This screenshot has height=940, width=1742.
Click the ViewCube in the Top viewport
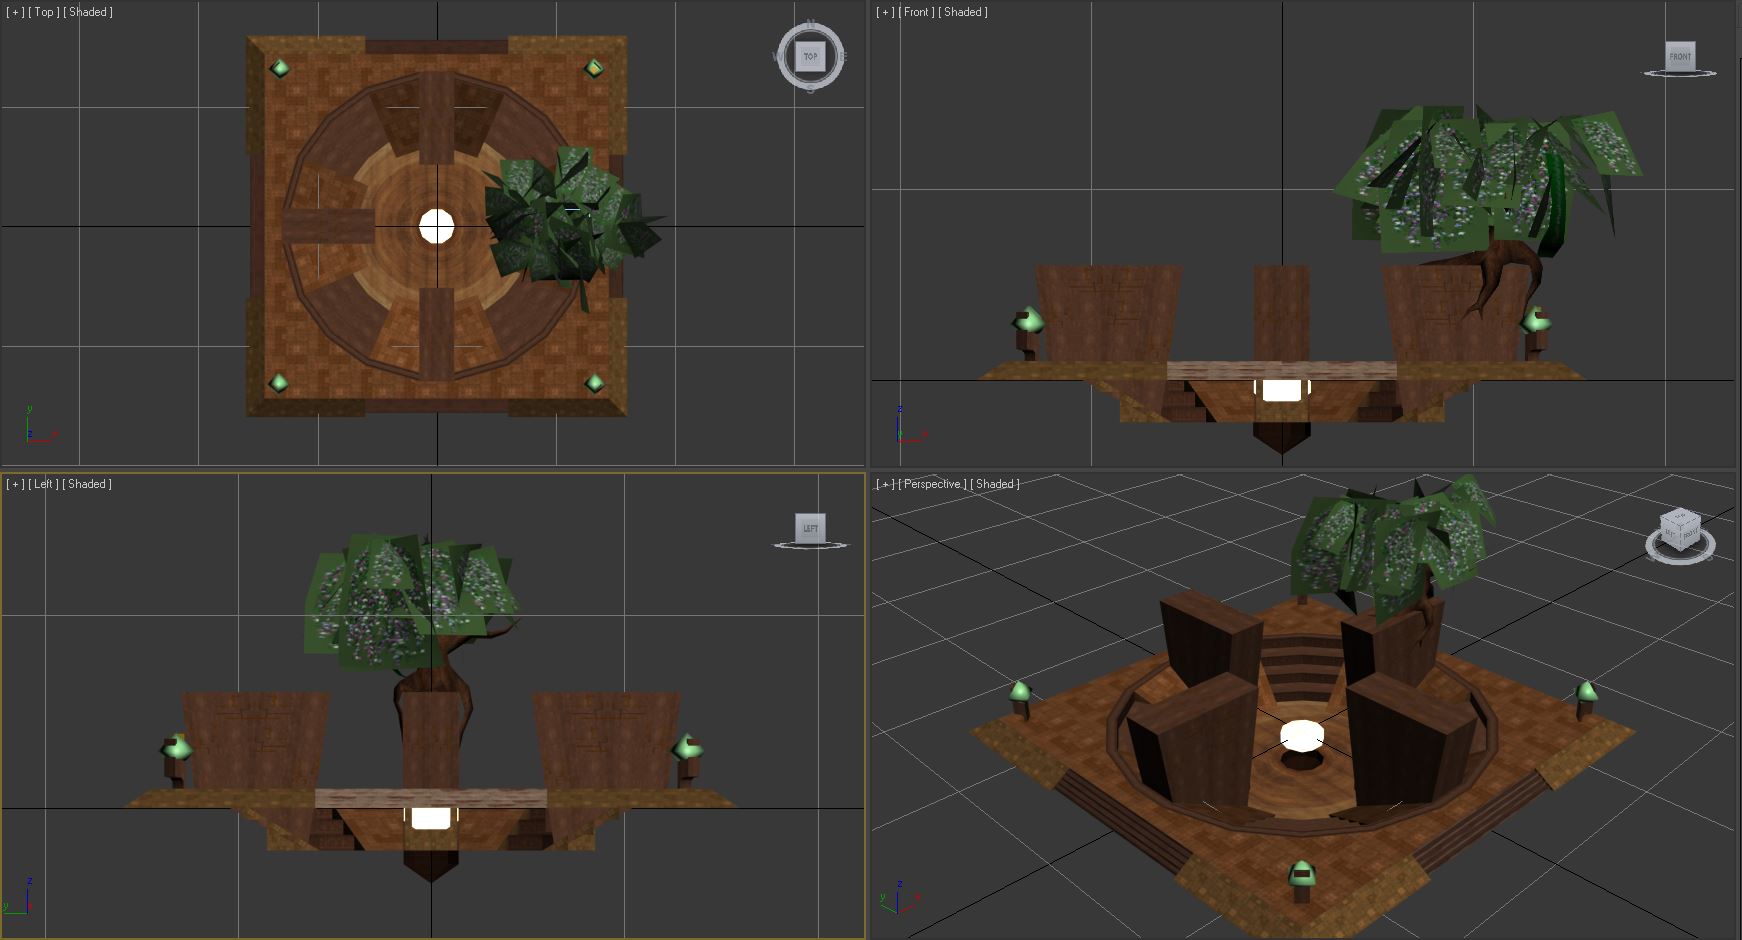tap(810, 57)
